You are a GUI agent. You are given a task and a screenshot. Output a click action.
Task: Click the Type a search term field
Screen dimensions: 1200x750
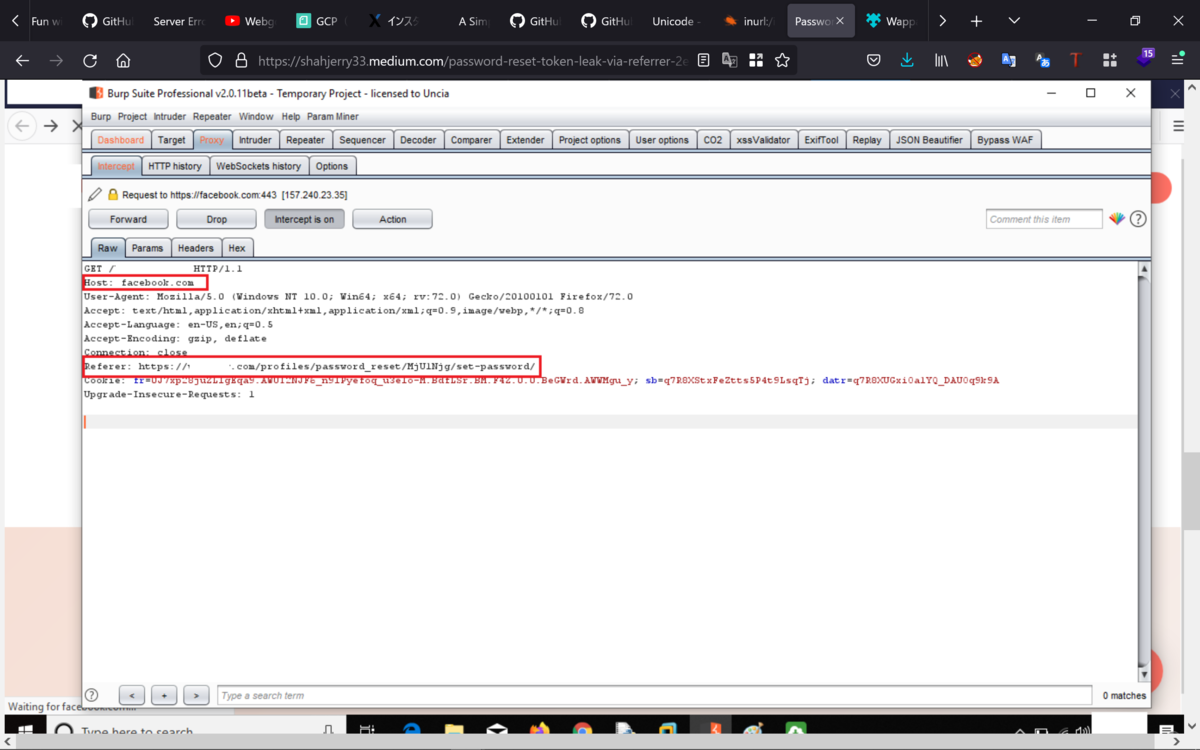coord(654,695)
